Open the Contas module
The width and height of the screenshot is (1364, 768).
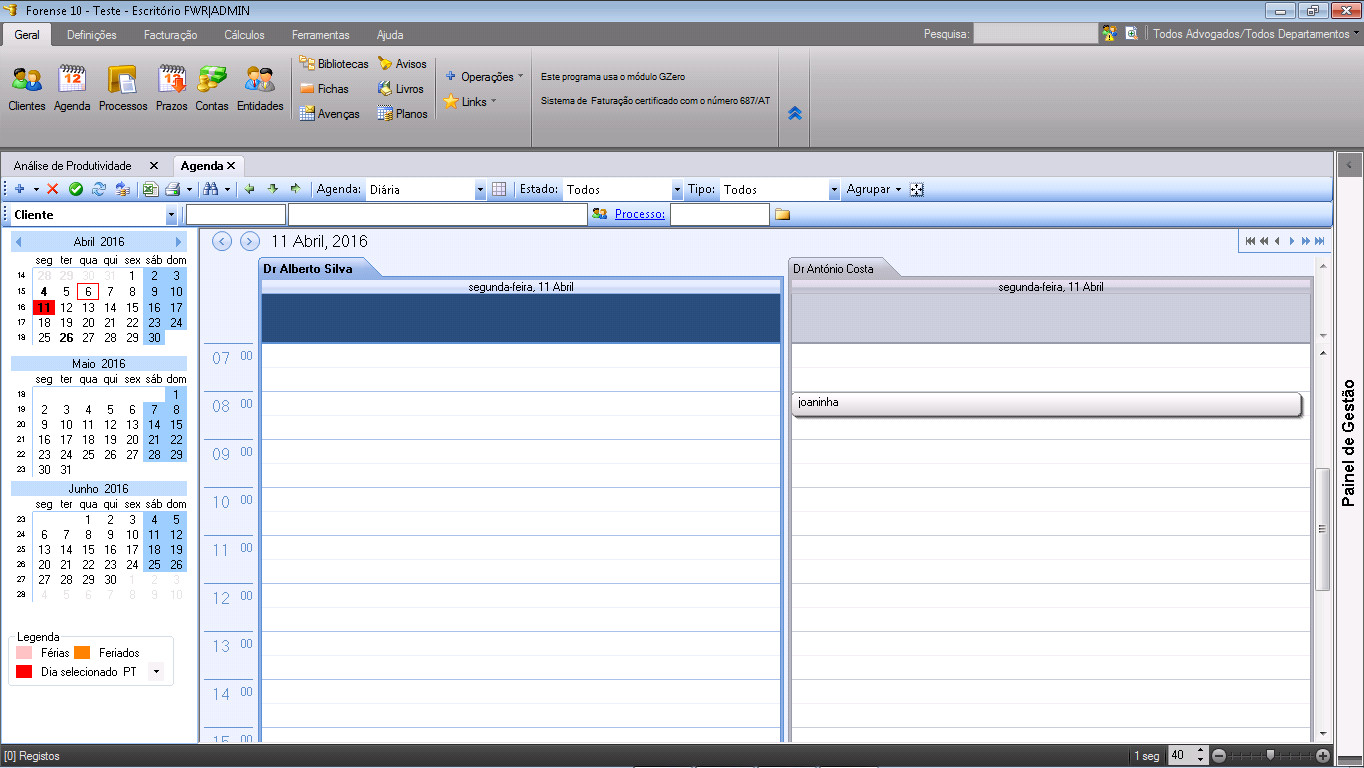pyautogui.click(x=212, y=88)
